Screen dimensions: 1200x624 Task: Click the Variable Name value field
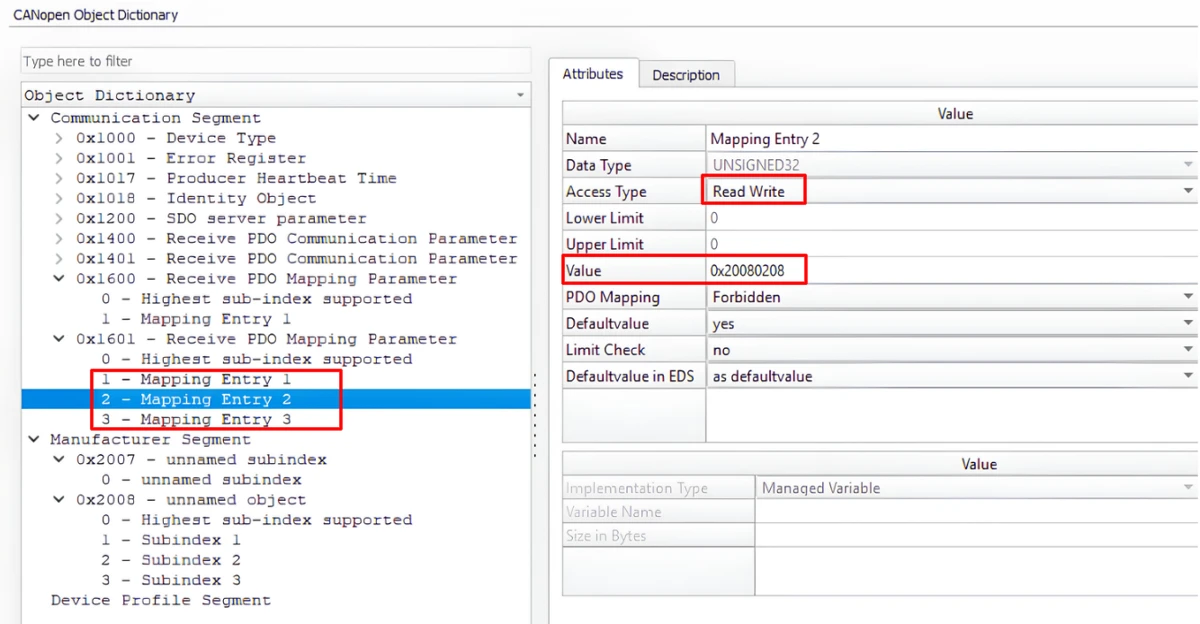[x=976, y=512]
